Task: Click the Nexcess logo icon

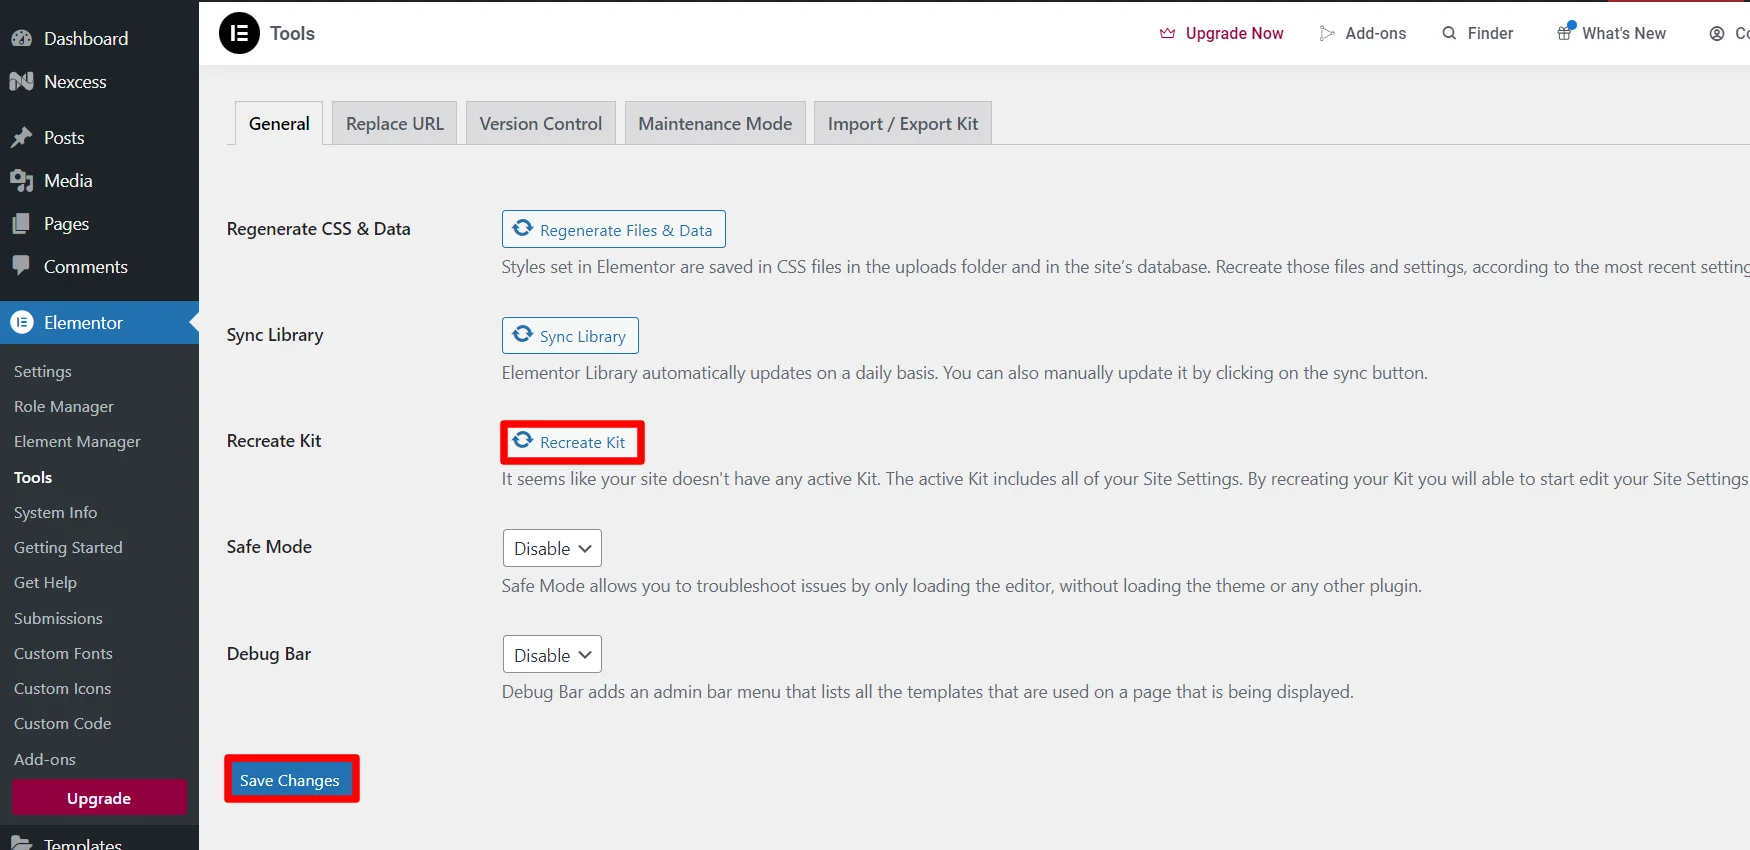Action: [x=21, y=82]
